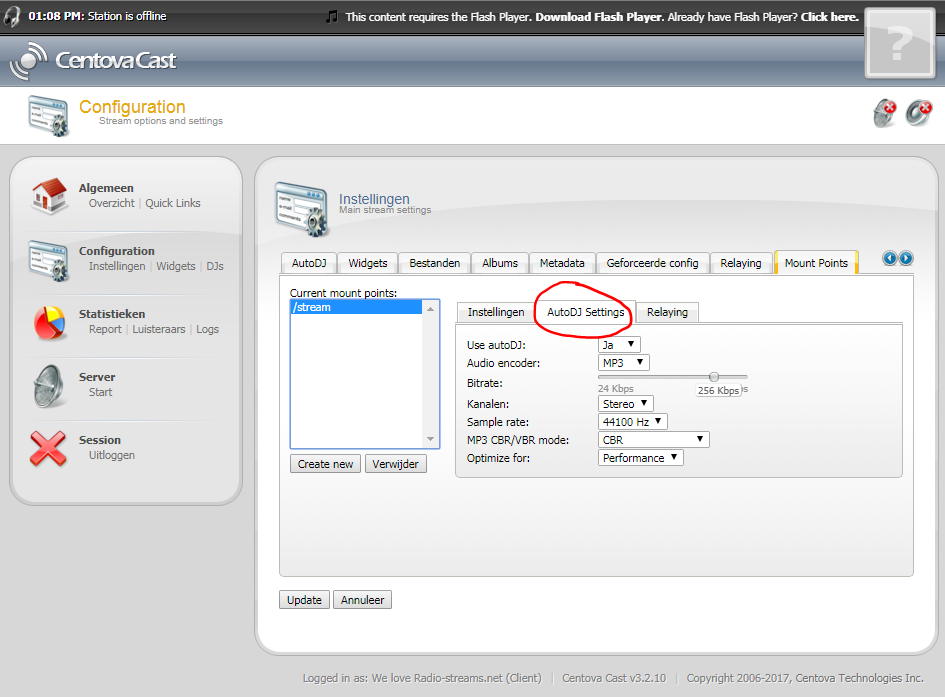Click the Configuration icon in the sidebar
The image size is (945, 697).
48,259
